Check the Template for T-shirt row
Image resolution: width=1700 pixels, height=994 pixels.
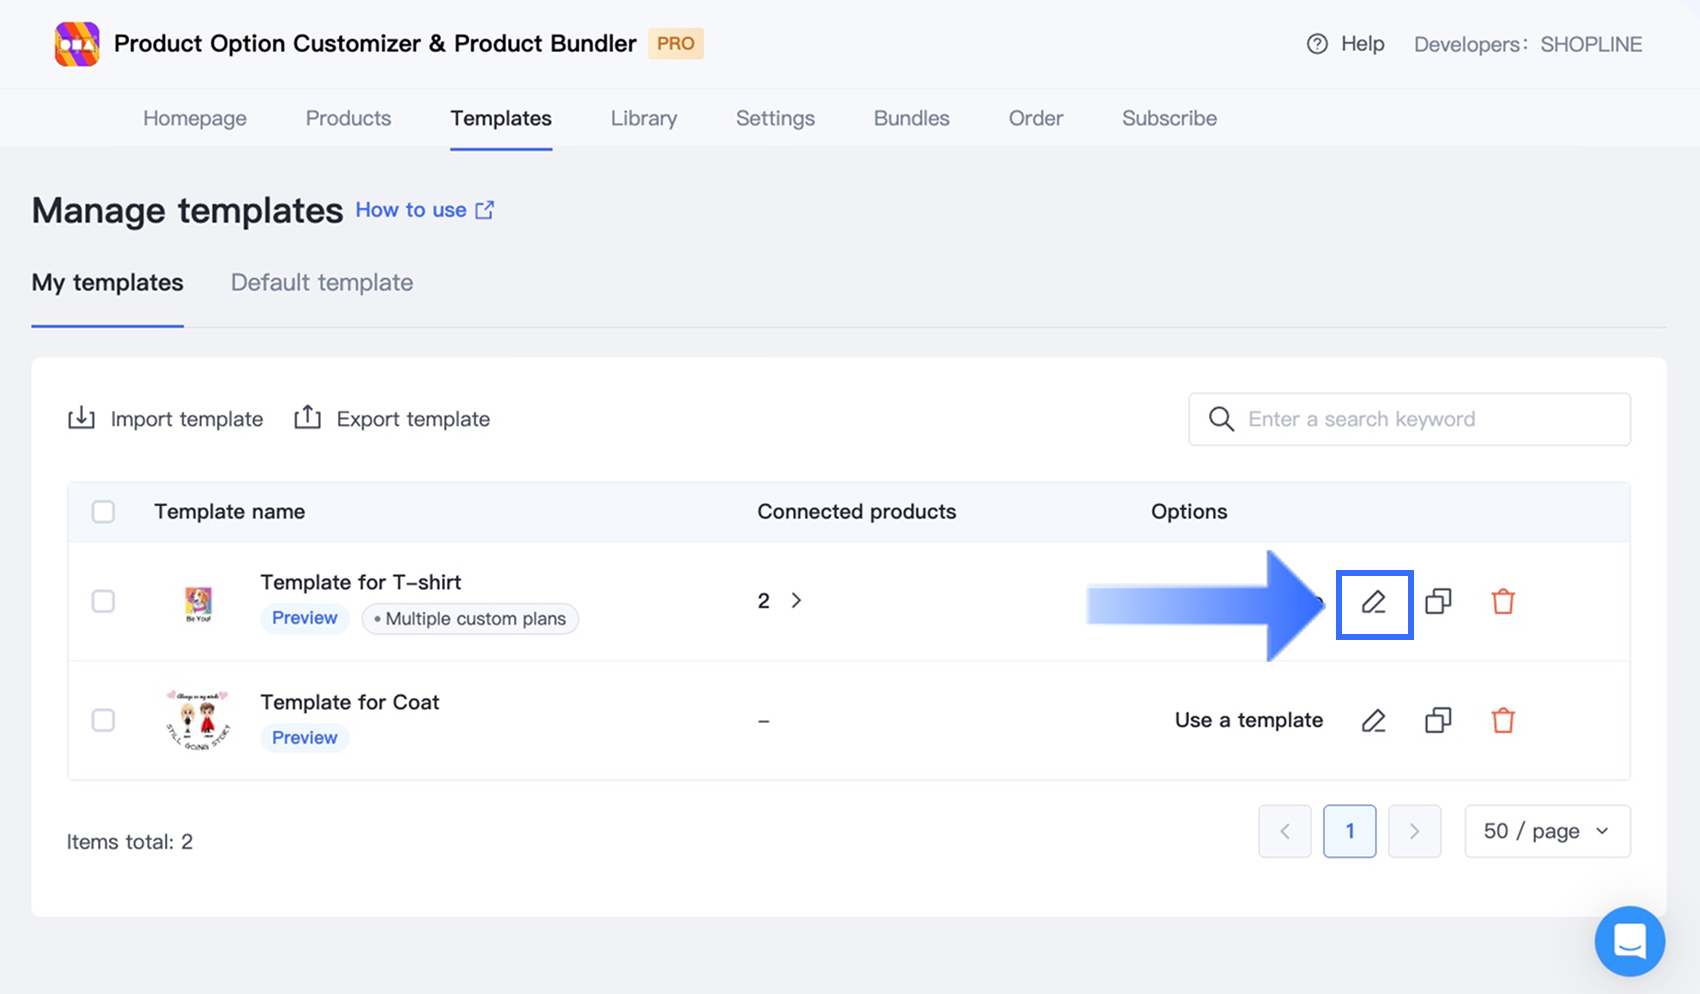[103, 602]
